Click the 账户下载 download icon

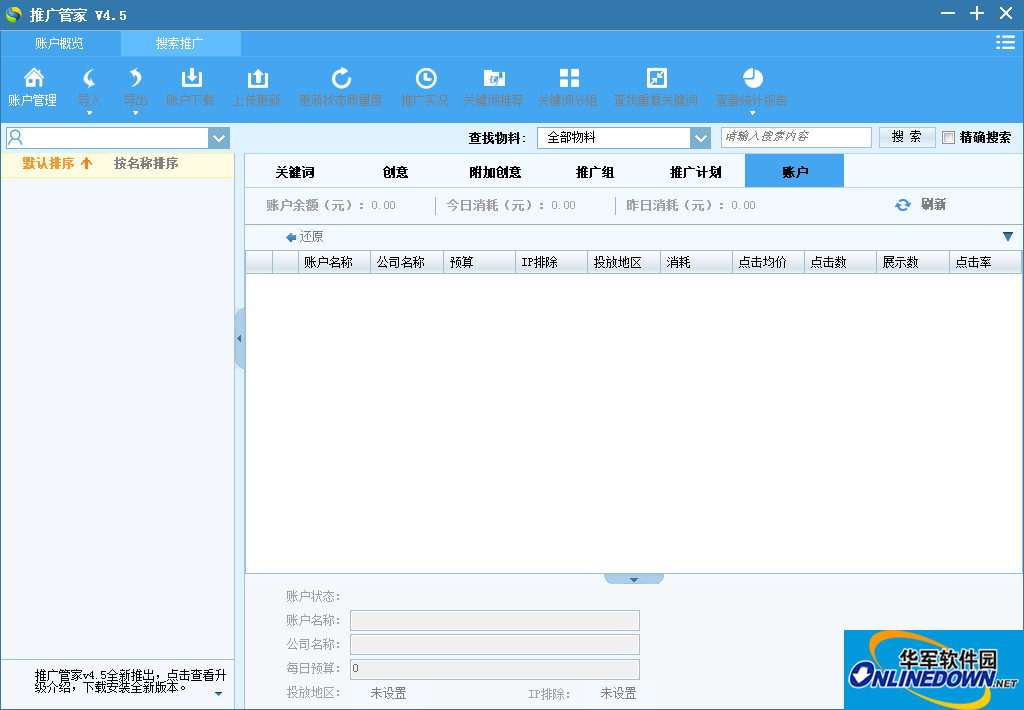point(190,78)
